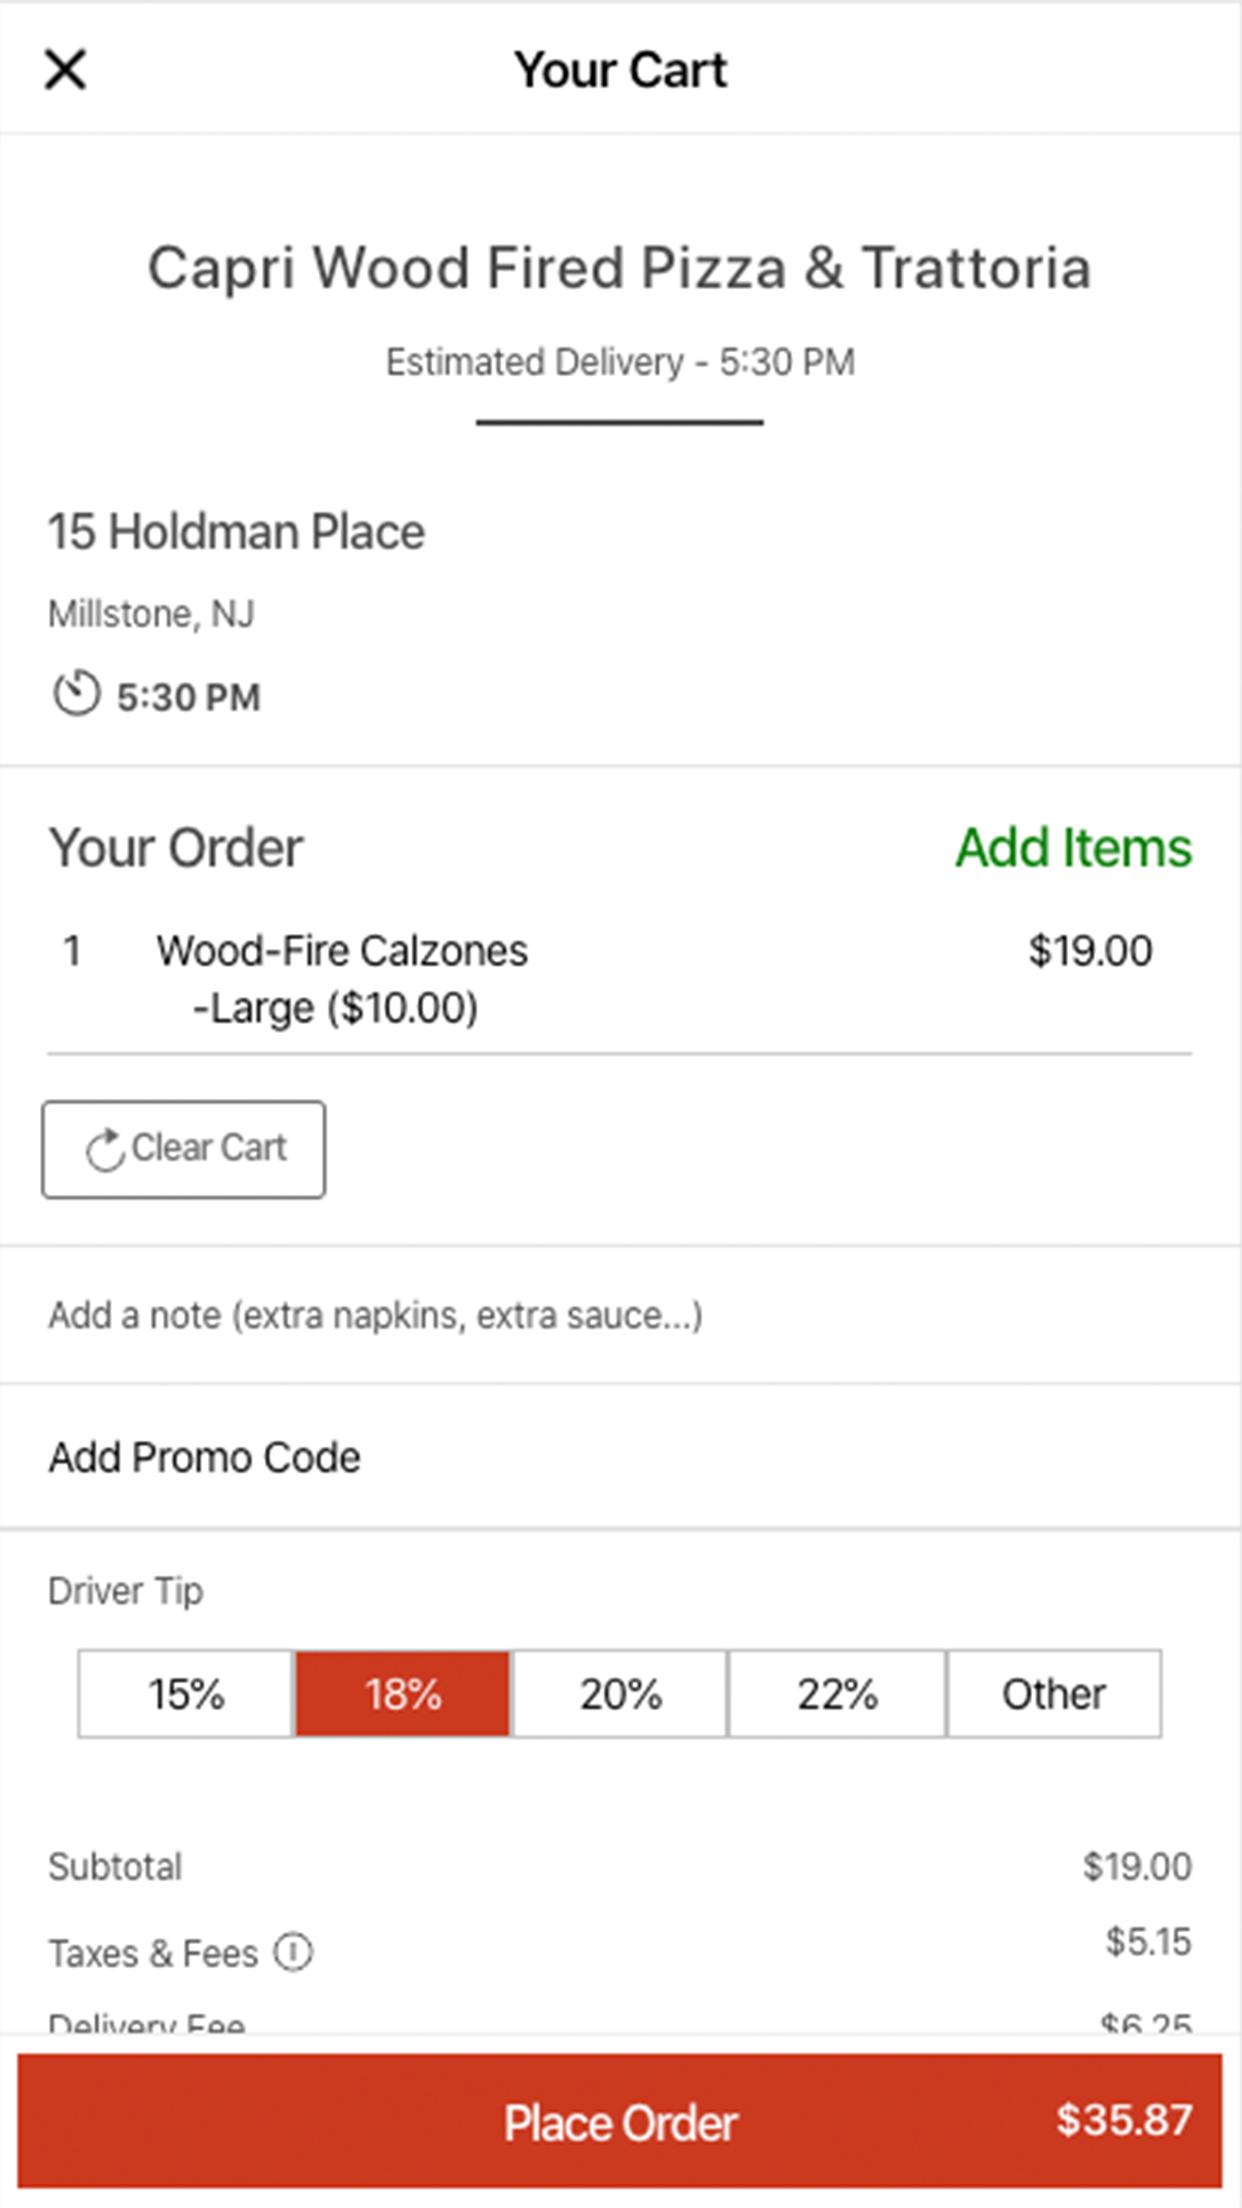
Task: Tap the item quantity 1
Action: tap(72, 951)
